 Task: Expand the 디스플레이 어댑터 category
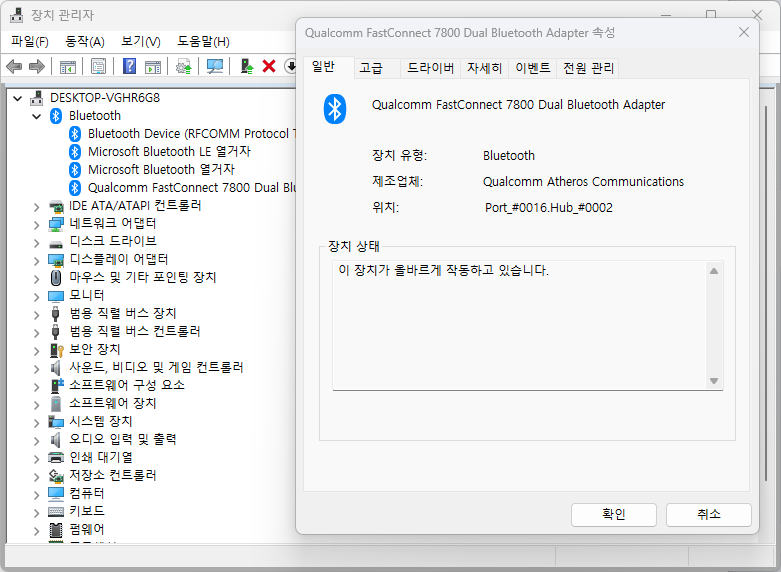point(36,261)
